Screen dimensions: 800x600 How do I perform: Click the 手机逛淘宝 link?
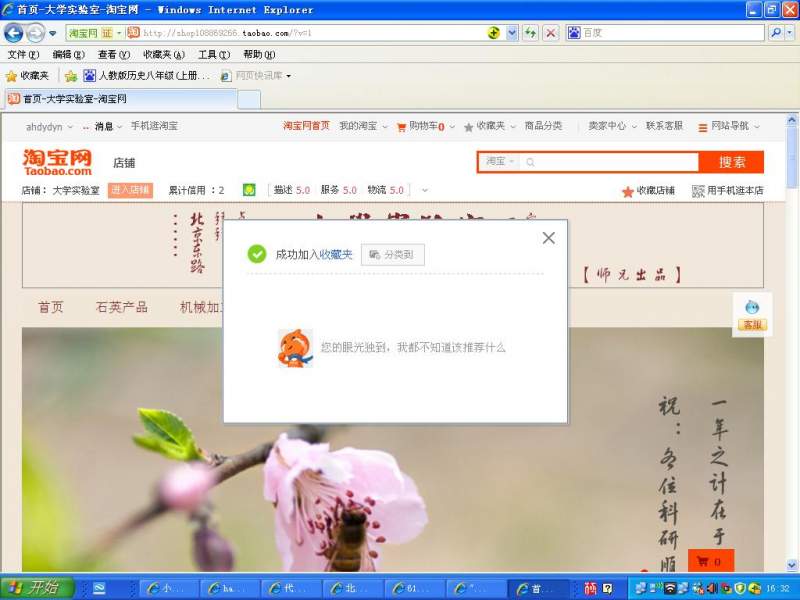pos(154,126)
